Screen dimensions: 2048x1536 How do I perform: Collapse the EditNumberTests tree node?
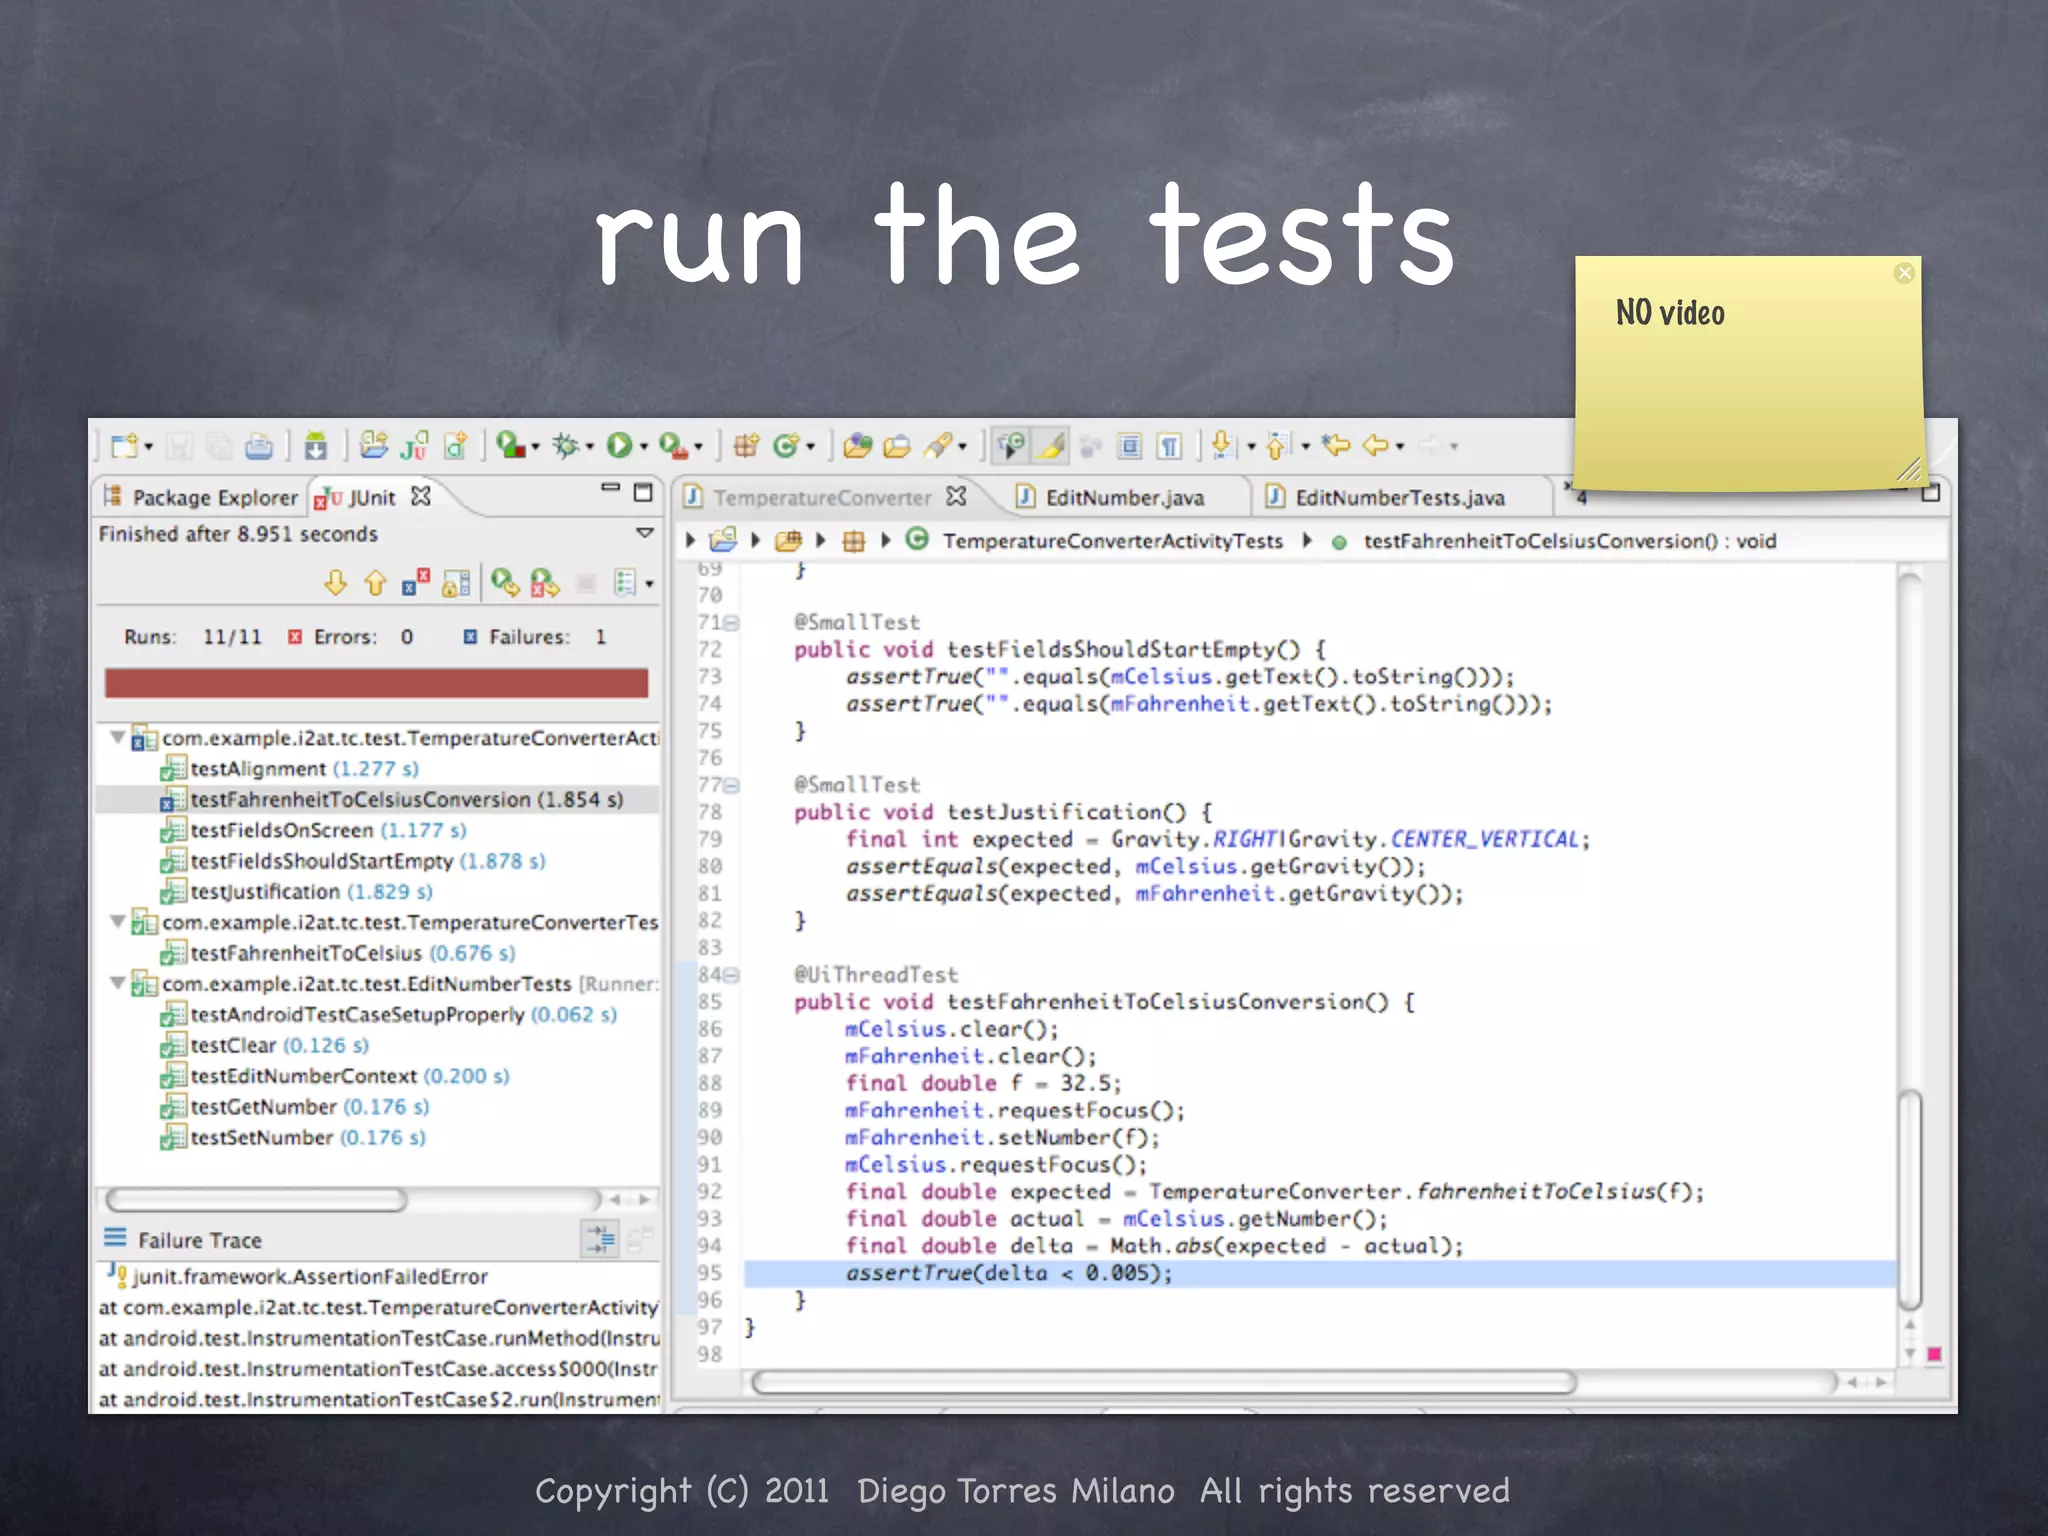pos(117,983)
